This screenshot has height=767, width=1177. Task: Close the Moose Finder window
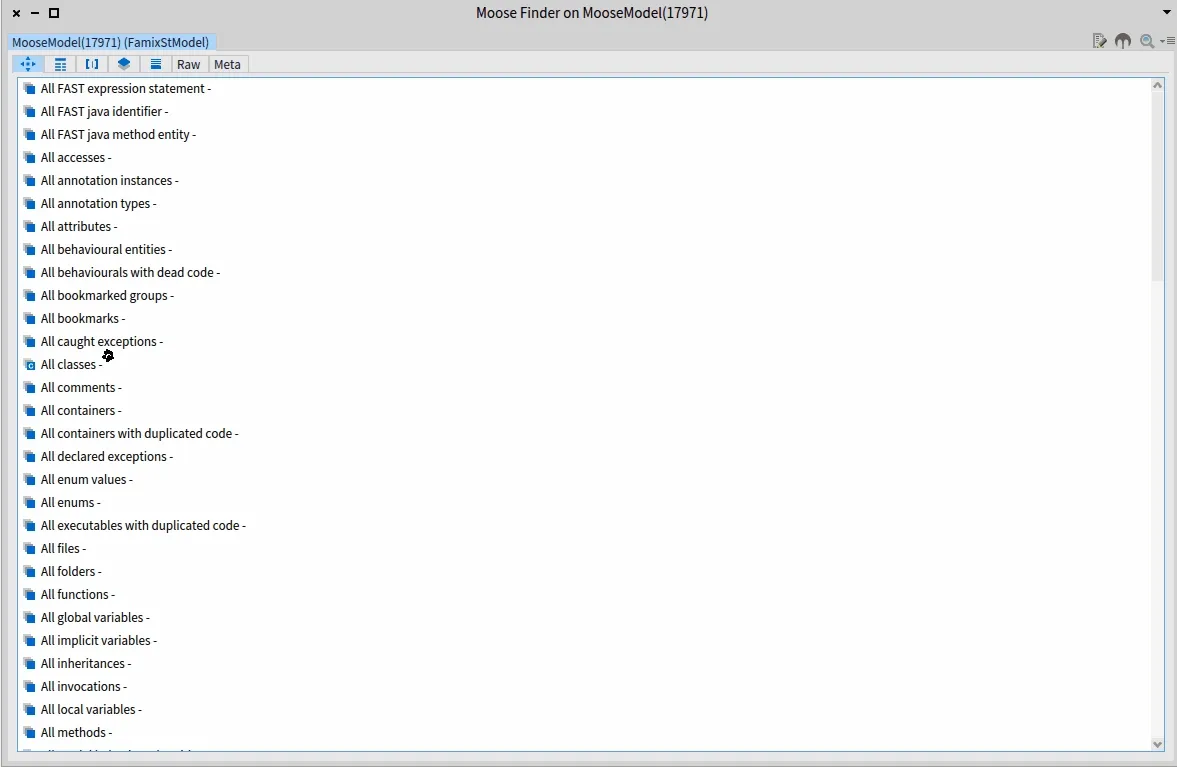(17, 13)
